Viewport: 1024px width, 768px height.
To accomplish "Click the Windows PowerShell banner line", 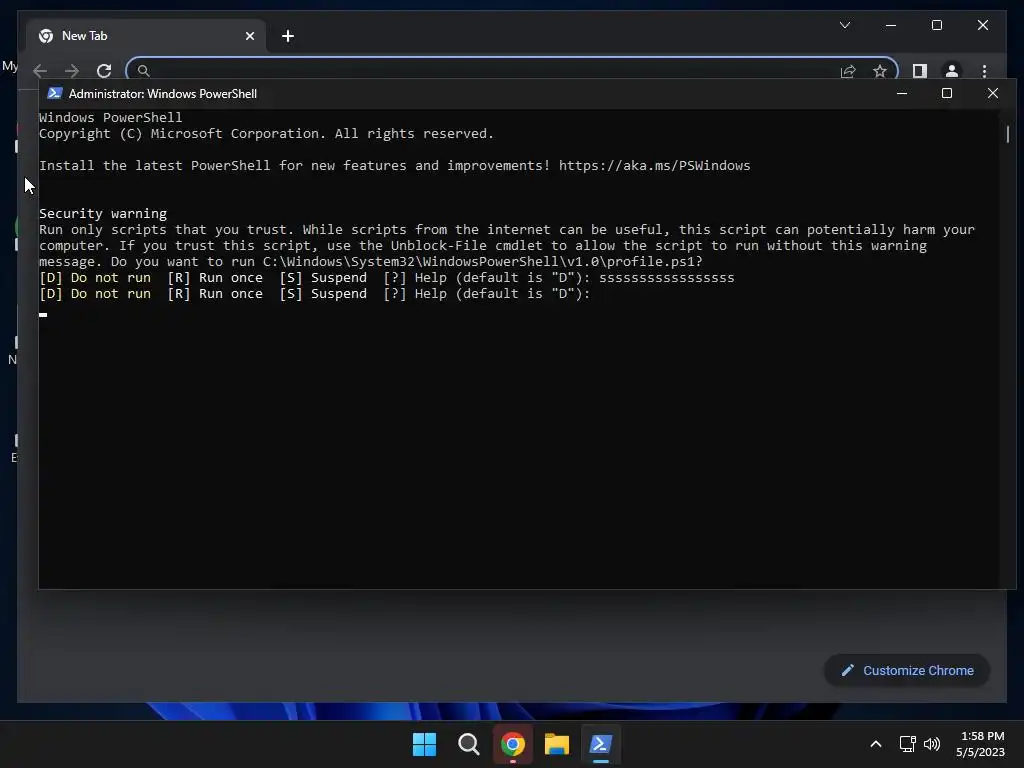I will tap(110, 118).
